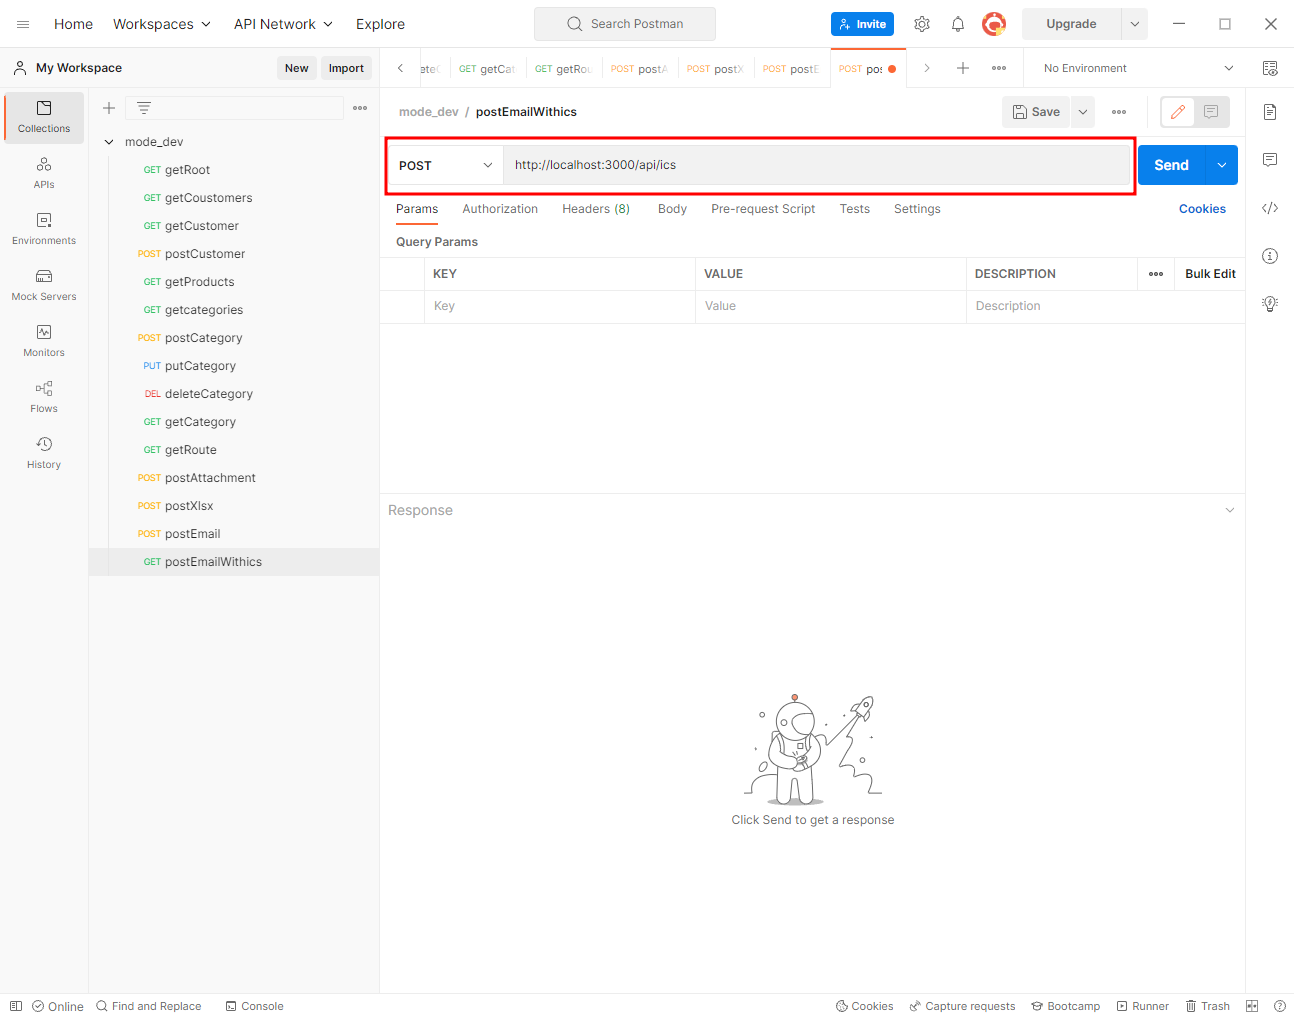Open Runner in status bar

pyautogui.click(x=1142, y=1006)
